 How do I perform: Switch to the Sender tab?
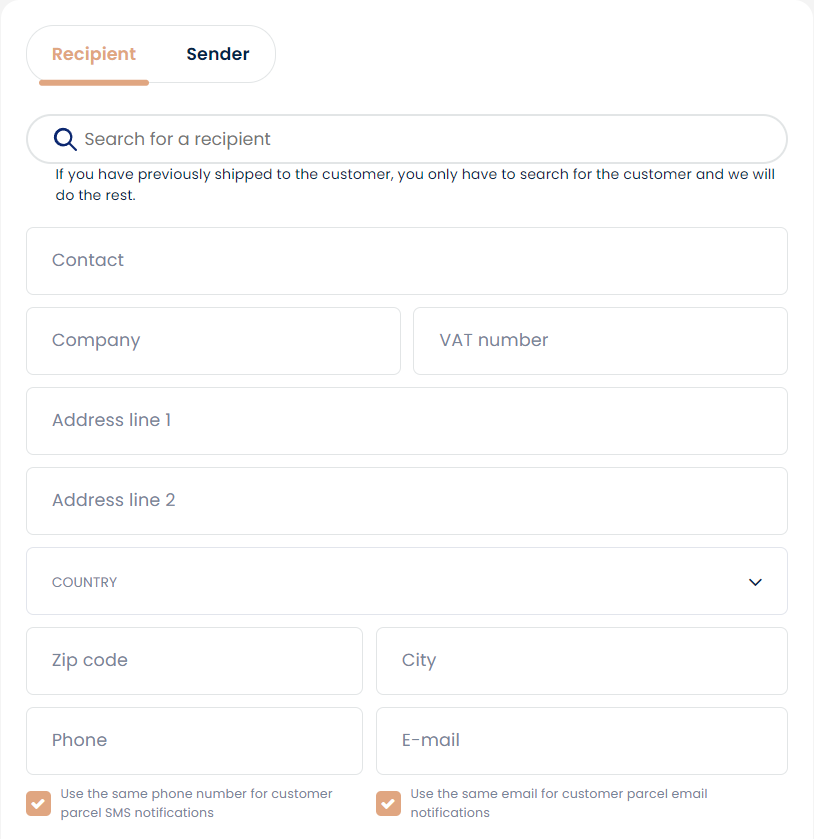coord(218,54)
